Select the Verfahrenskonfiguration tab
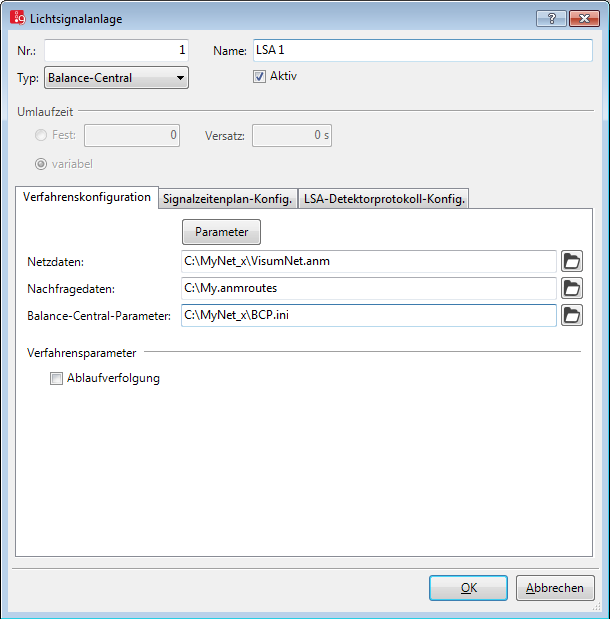610x619 pixels. point(87,198)
